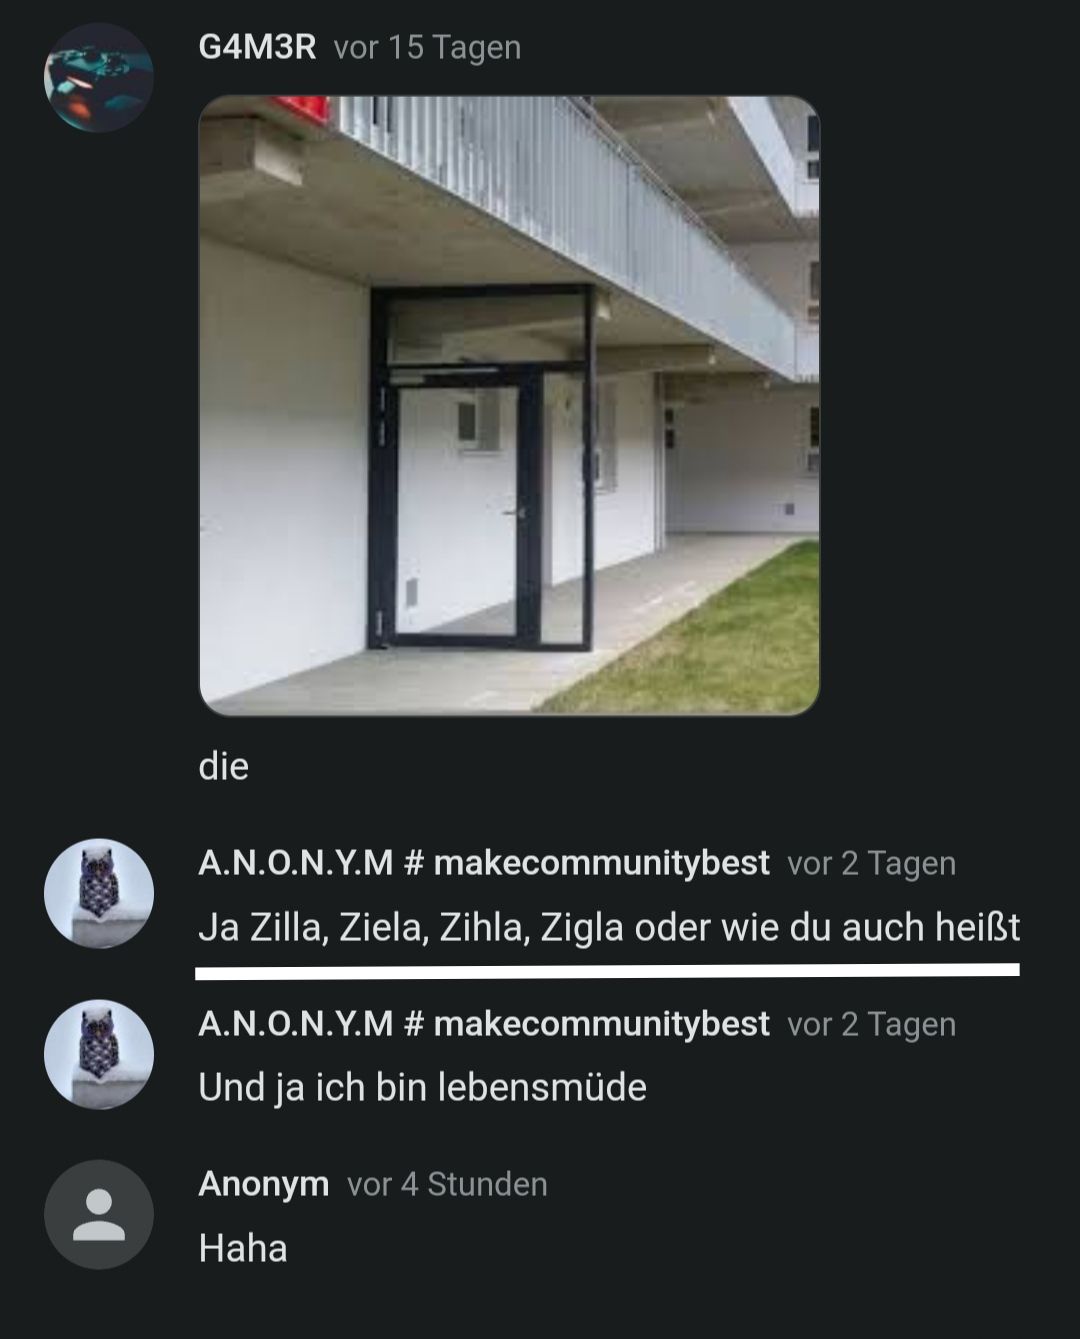Select 'Und ja ich bin lebensmüde' comment

point(423,1088)
